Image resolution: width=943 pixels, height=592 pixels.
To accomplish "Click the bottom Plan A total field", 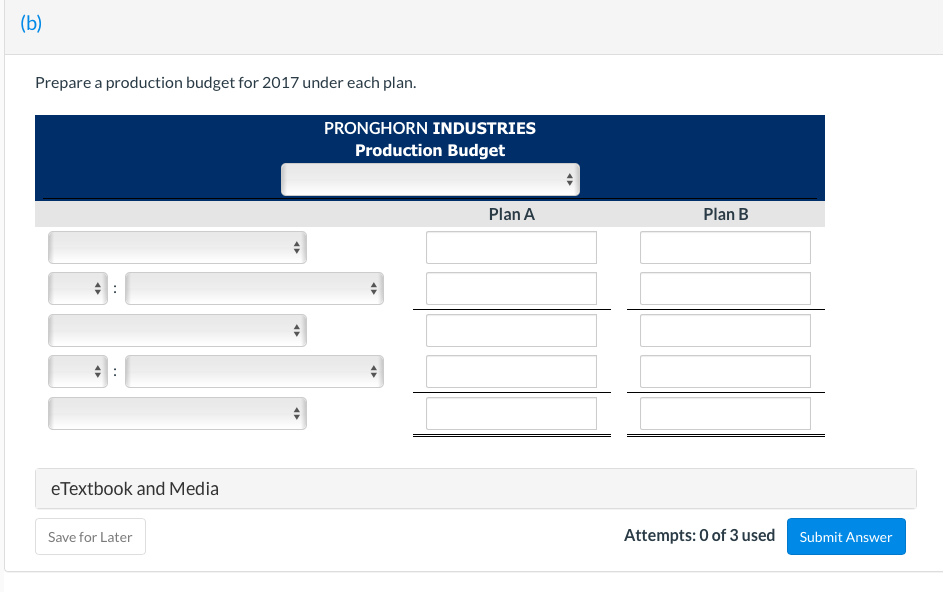I will click(511, 413).
